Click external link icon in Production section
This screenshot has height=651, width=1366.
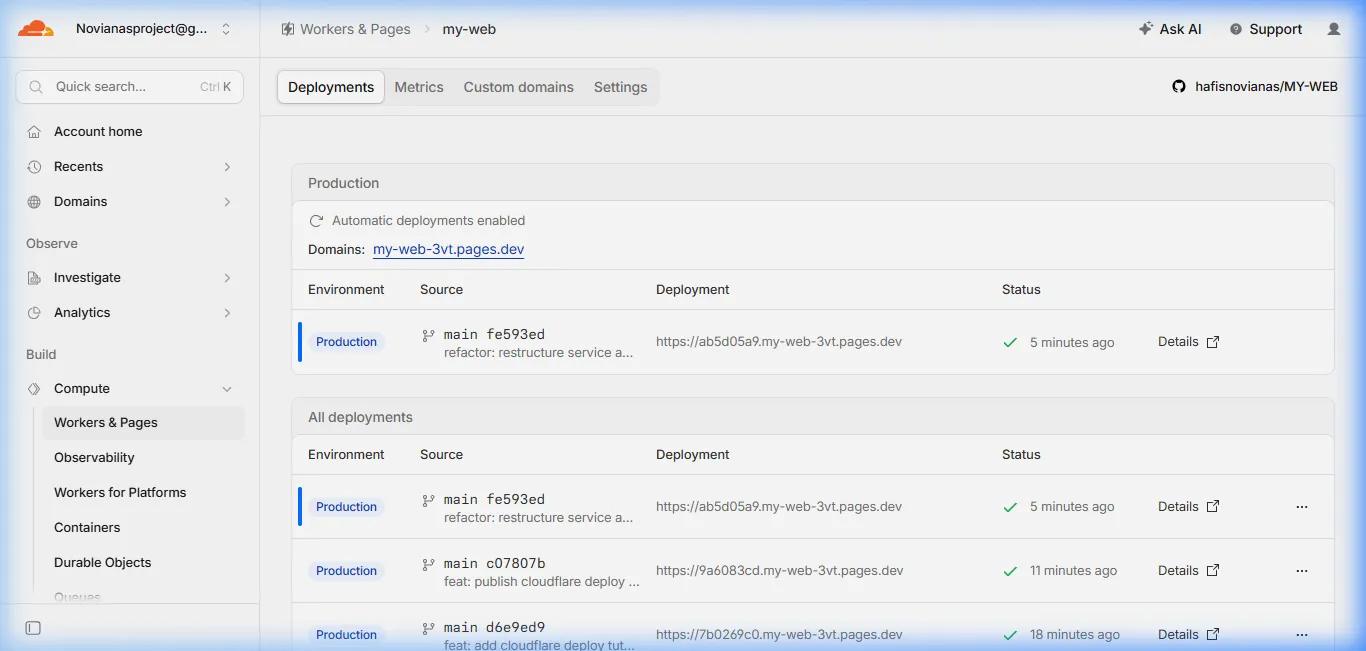(x=1213, y=342)
